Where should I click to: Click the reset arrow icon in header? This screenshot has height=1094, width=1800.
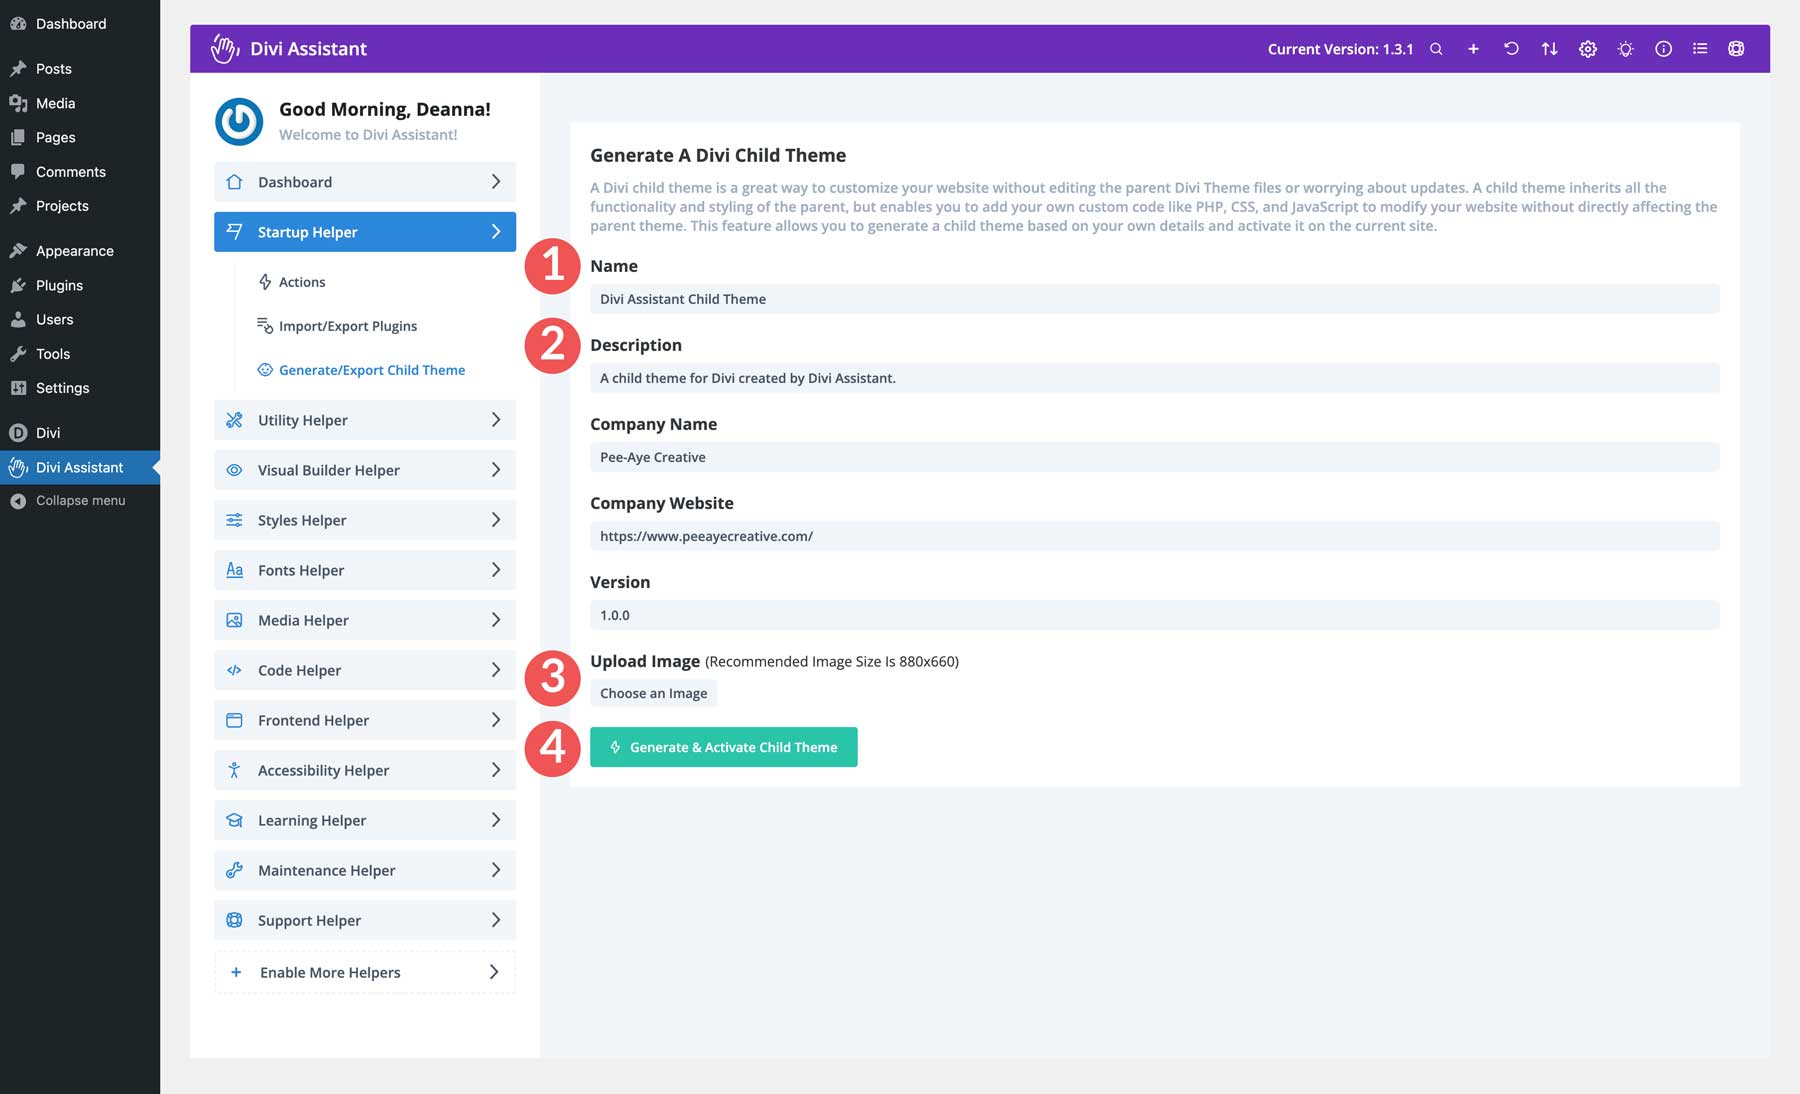click(1511, 49)
